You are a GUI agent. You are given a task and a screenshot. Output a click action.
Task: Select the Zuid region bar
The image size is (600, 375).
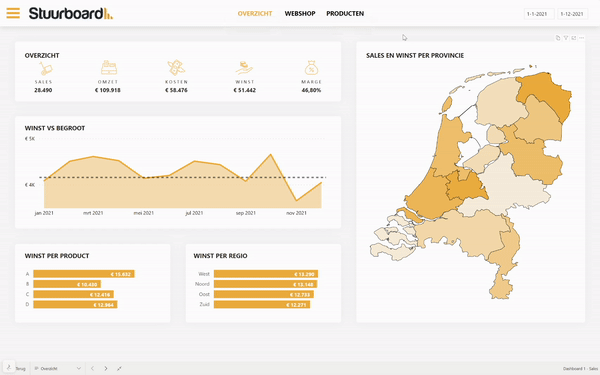pos(262,305)
